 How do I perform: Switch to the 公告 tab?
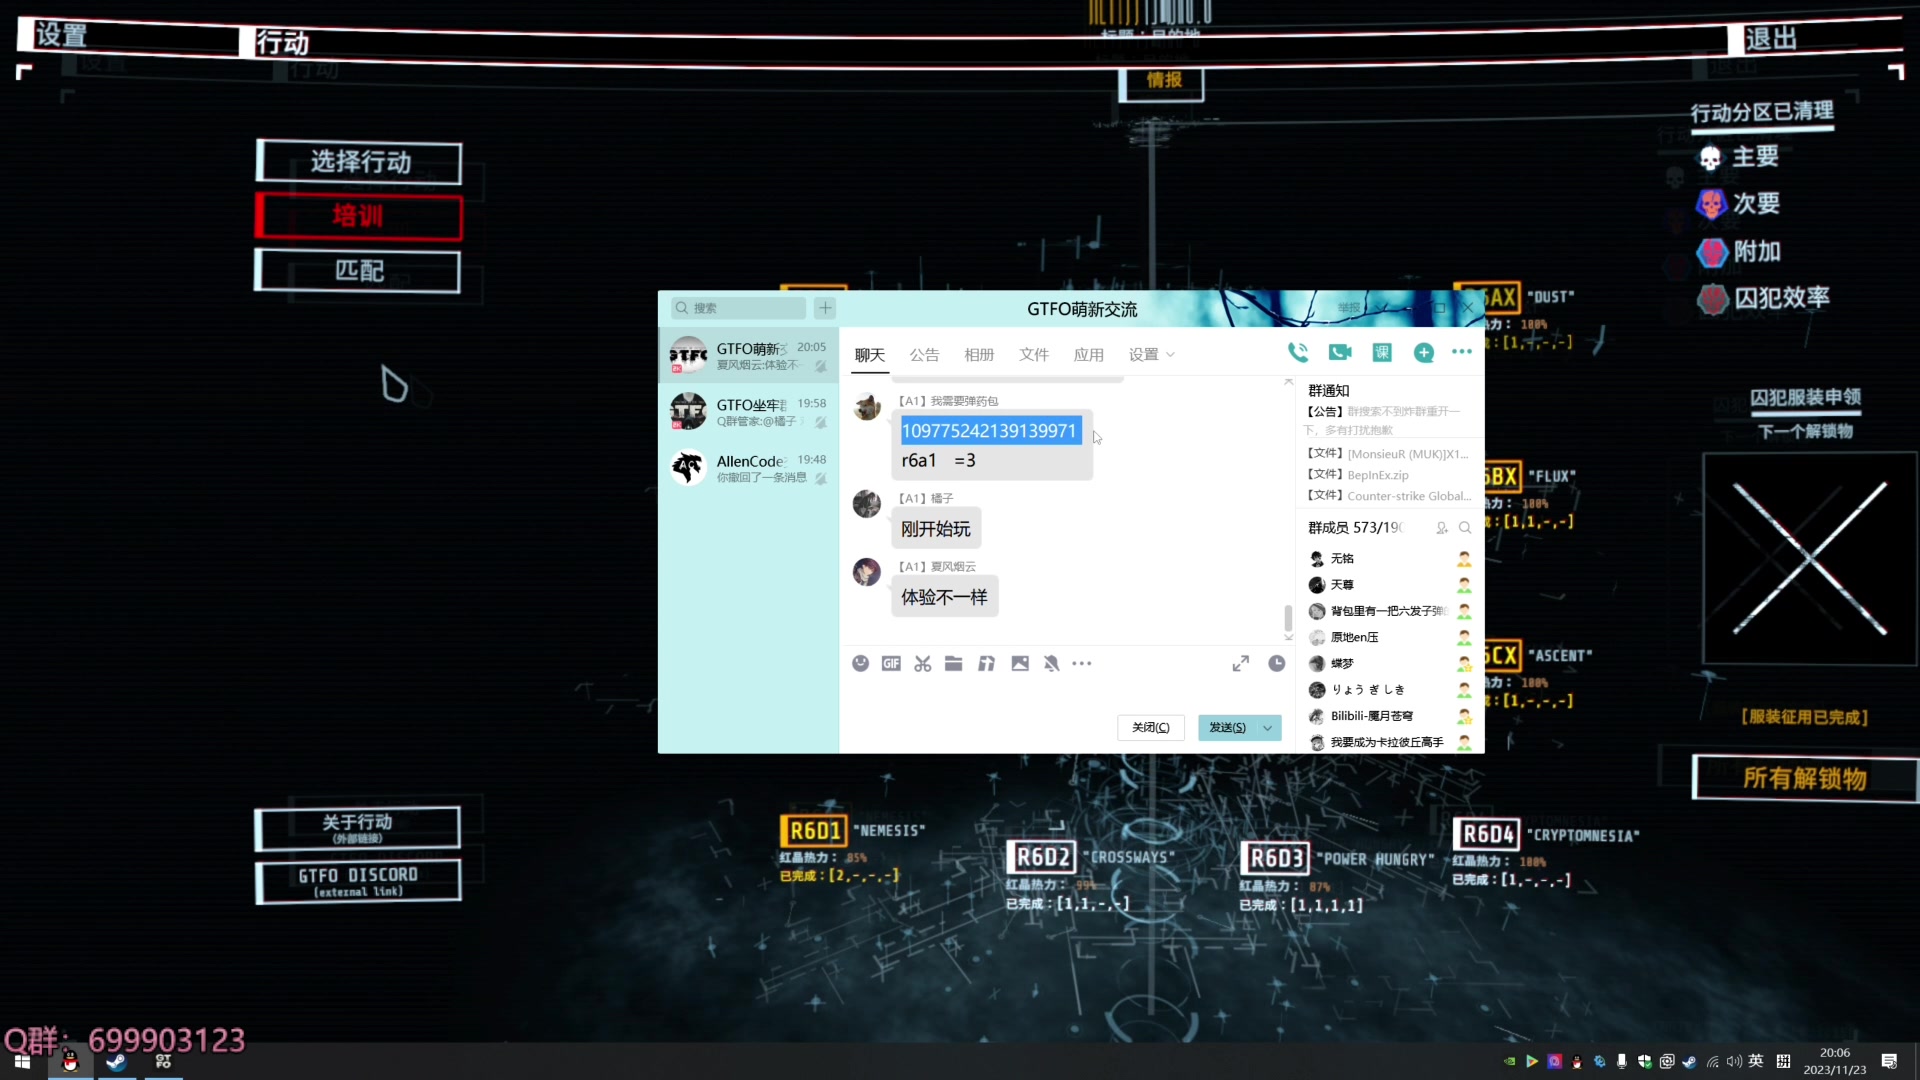924,355
